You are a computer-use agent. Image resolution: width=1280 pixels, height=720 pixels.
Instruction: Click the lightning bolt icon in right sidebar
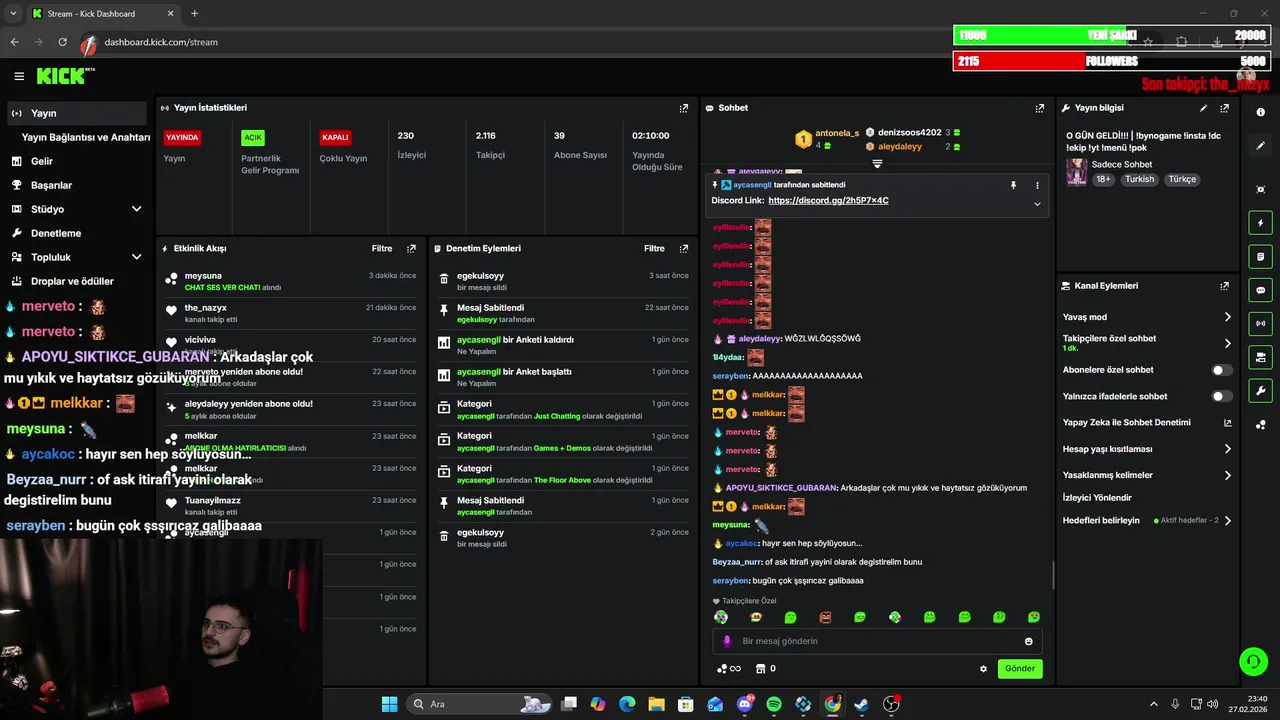(x=1260, y=223)
